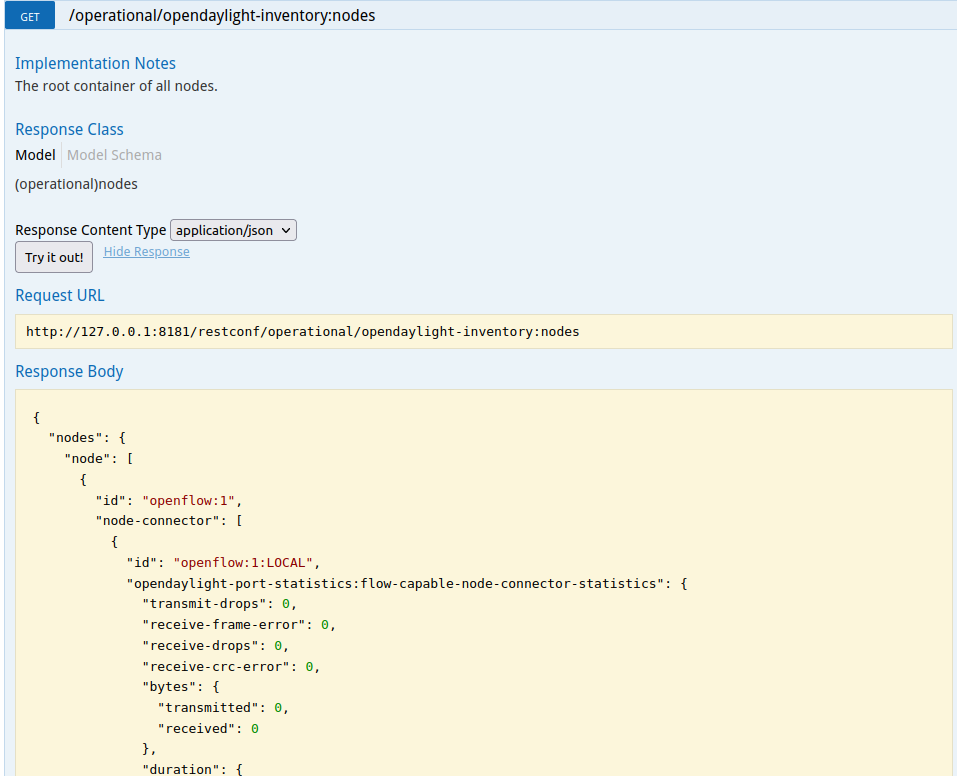Click the "node-connector" key in the response
This screenshot has width=957, height=776.
point(157,520)
